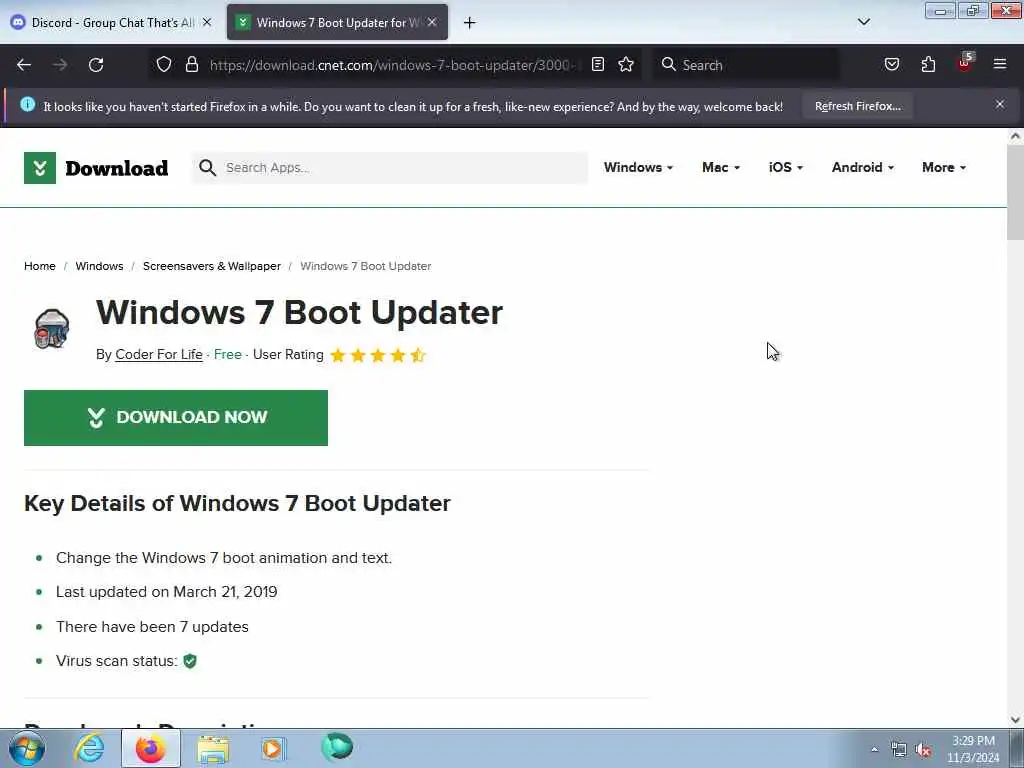Go back with the Firefox back arrow
The width and height of the screenshot is (1024, 768).
click(x=24, y=65)
